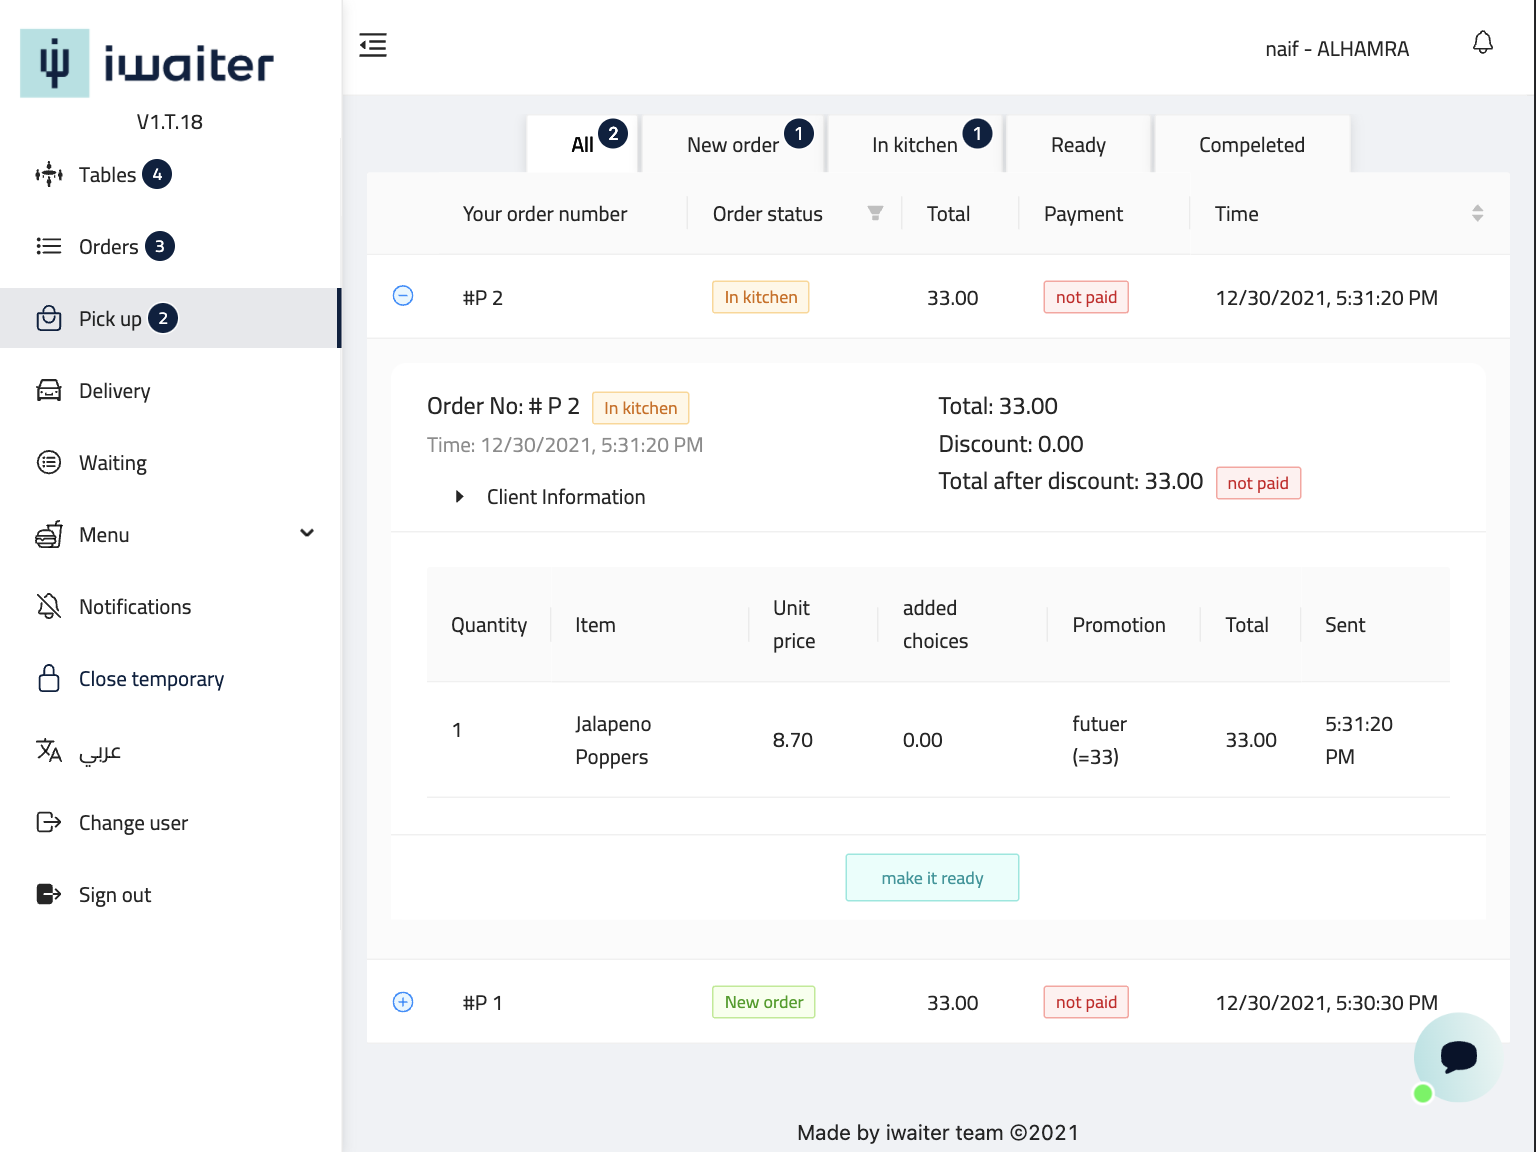Switch to the In kitchen tab
1536x1152 pixels.
914,145
